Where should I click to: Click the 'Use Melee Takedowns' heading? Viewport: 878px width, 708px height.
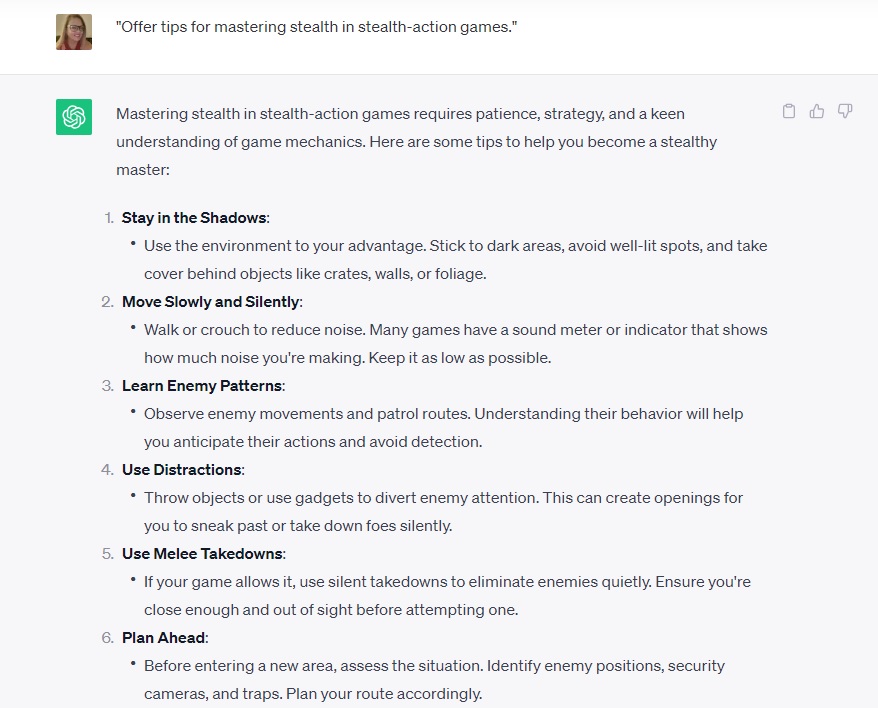[204, 554]
